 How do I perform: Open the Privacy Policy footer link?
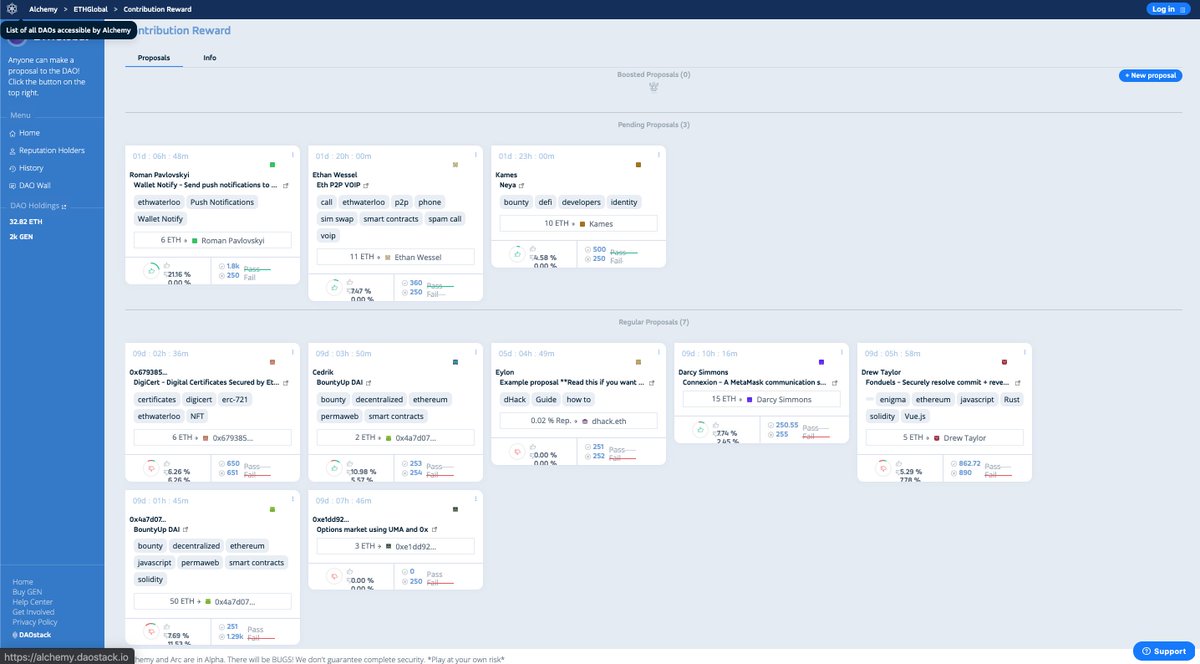[34, 622]
